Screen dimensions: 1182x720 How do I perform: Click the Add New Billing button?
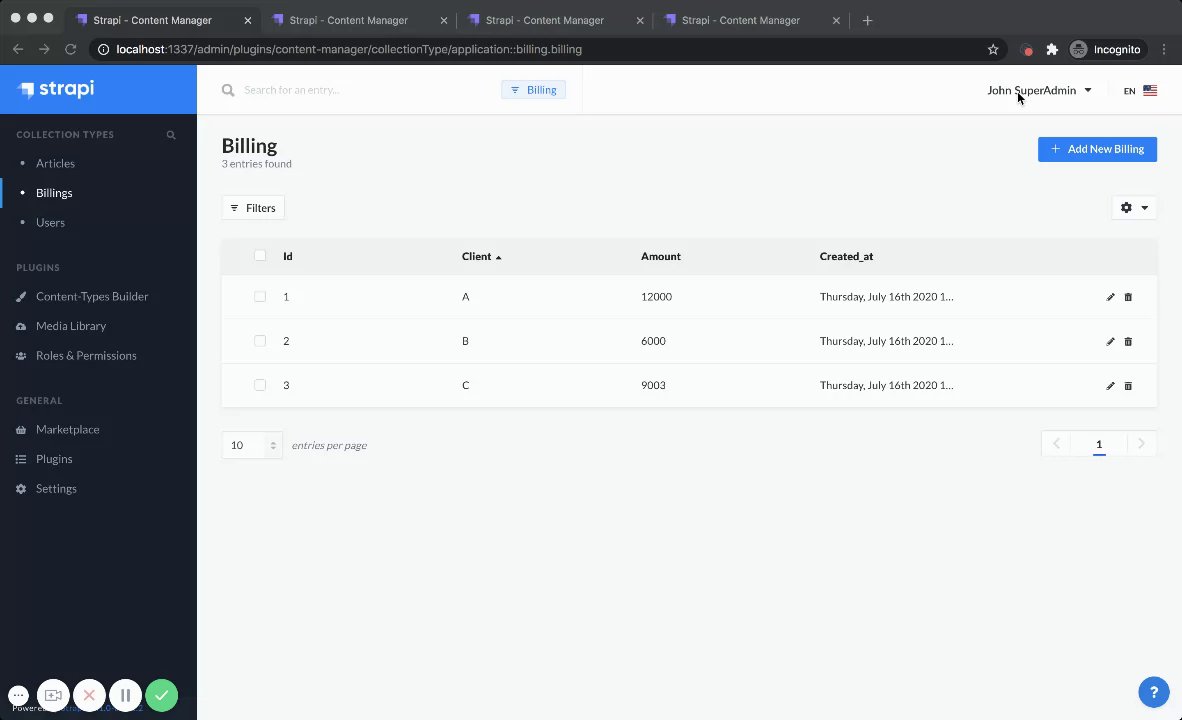1097,149
